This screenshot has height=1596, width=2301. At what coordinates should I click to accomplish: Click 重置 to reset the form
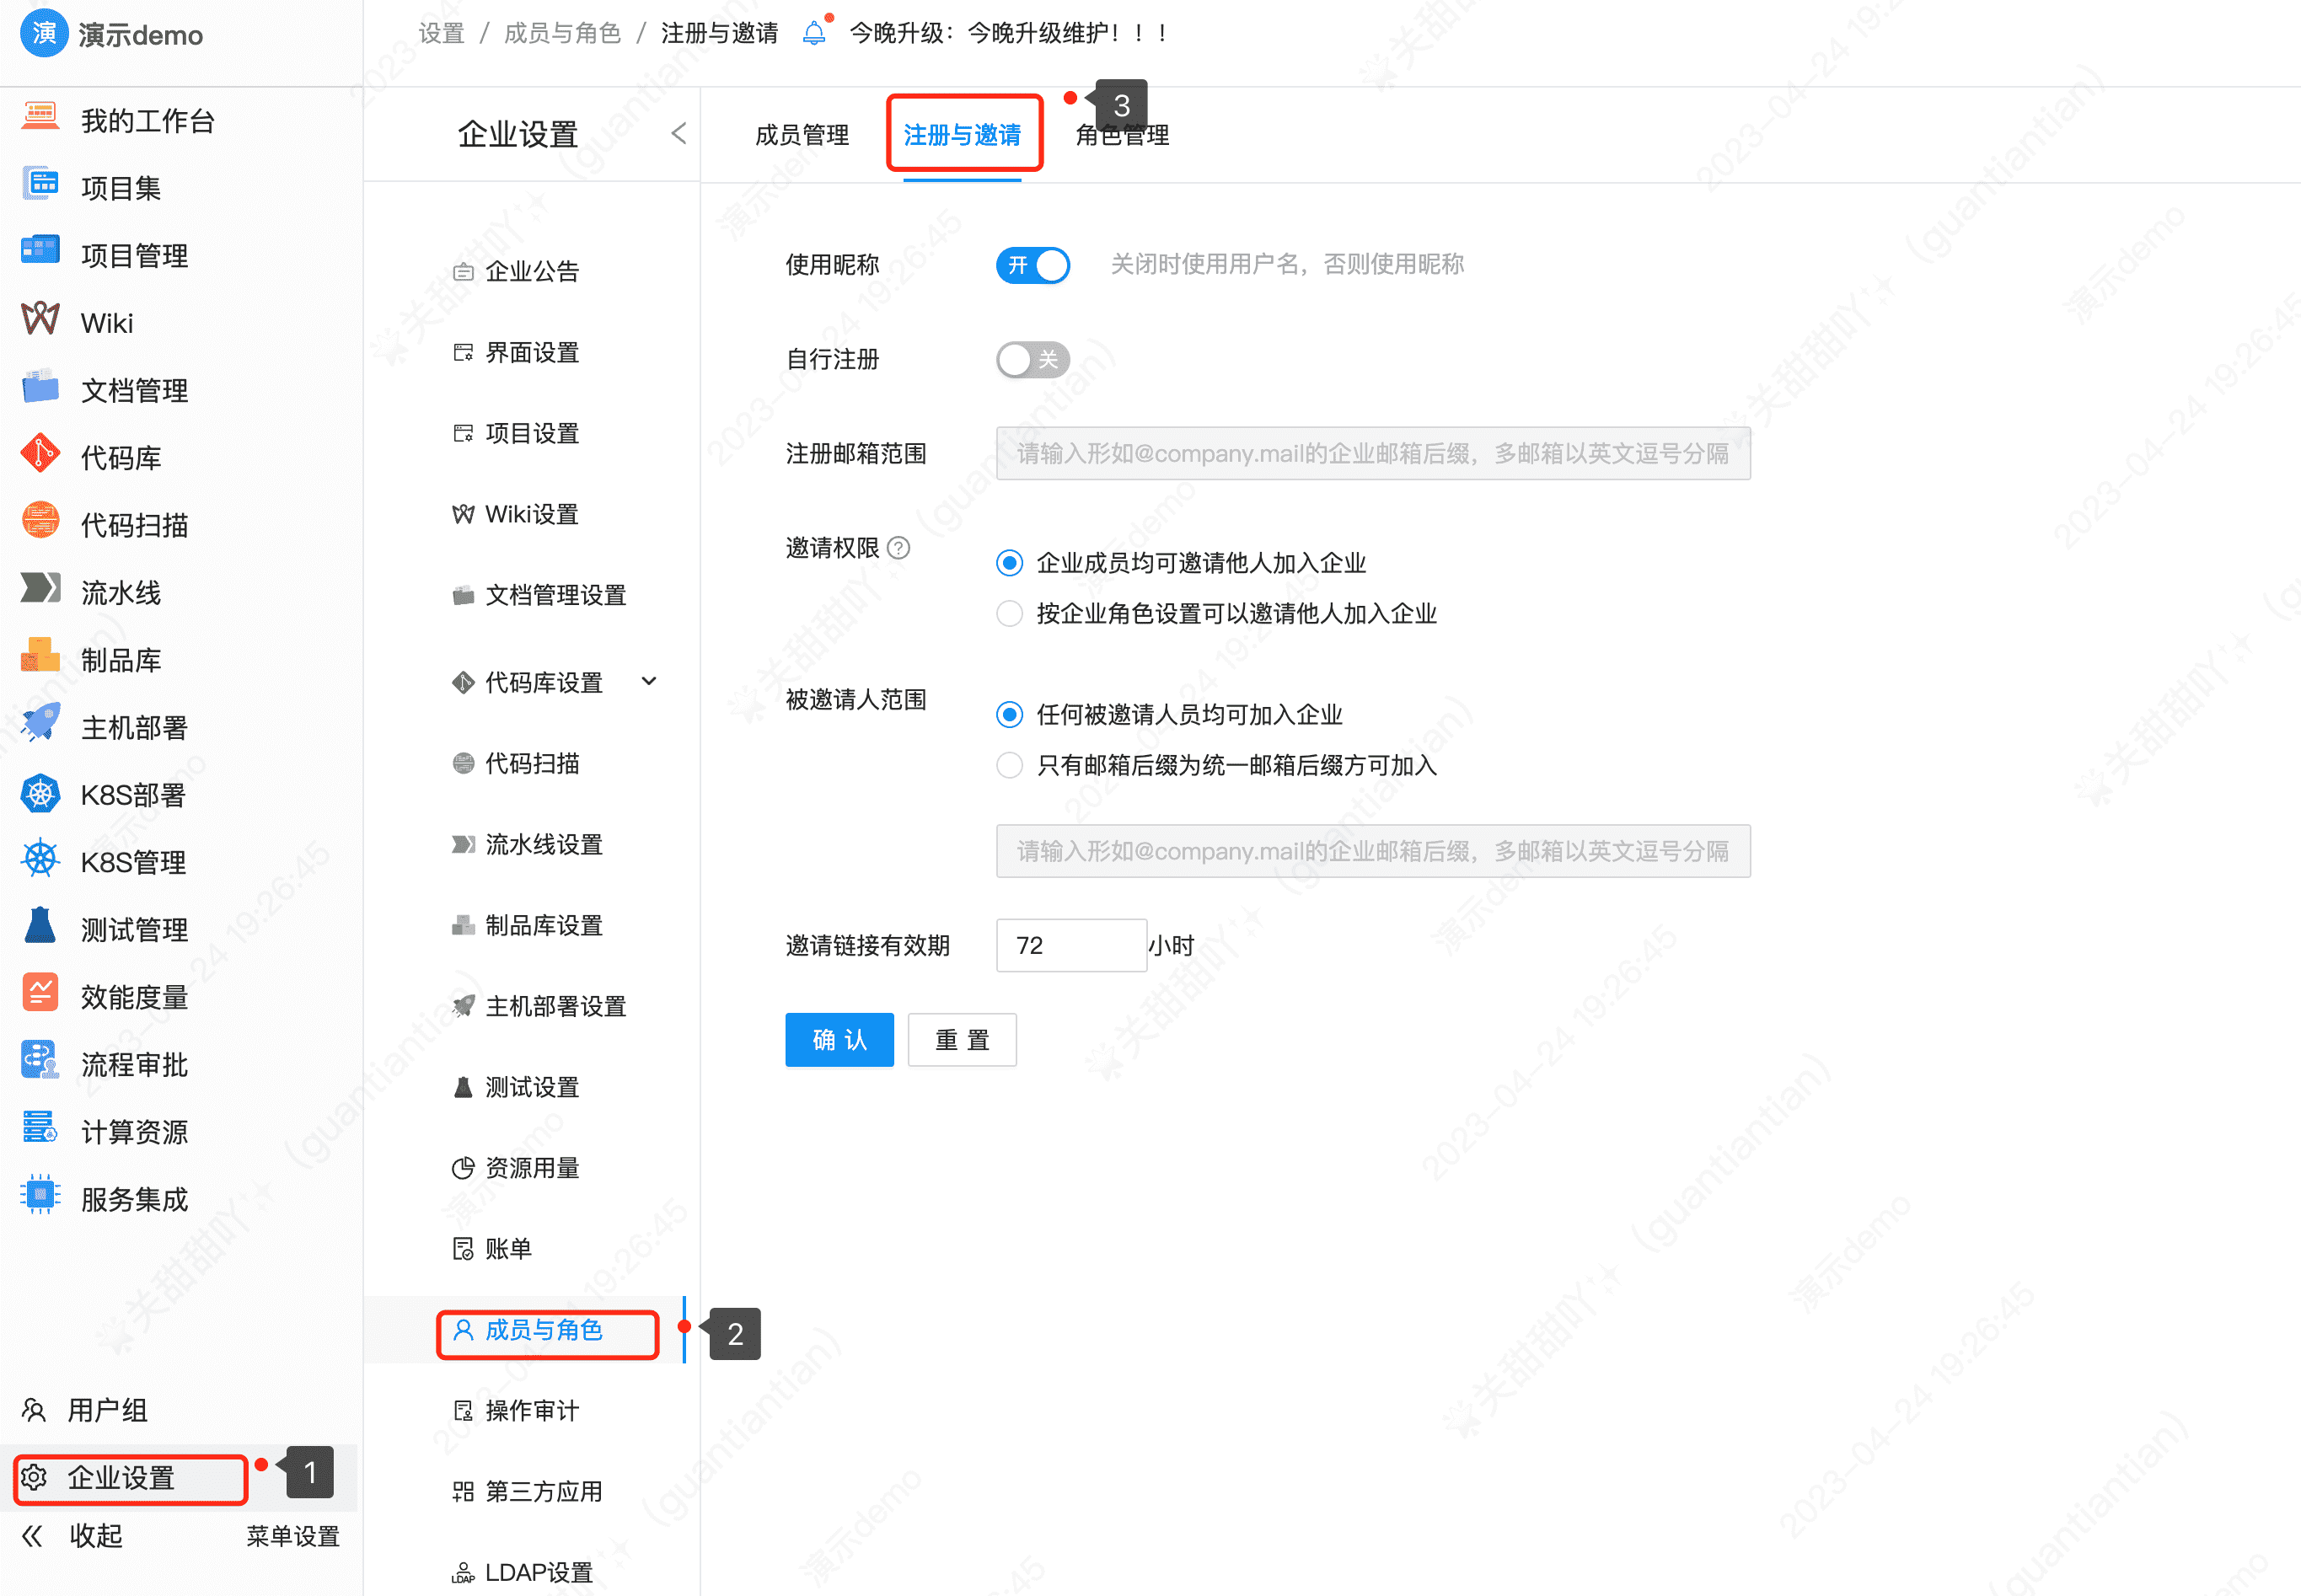961,1040
